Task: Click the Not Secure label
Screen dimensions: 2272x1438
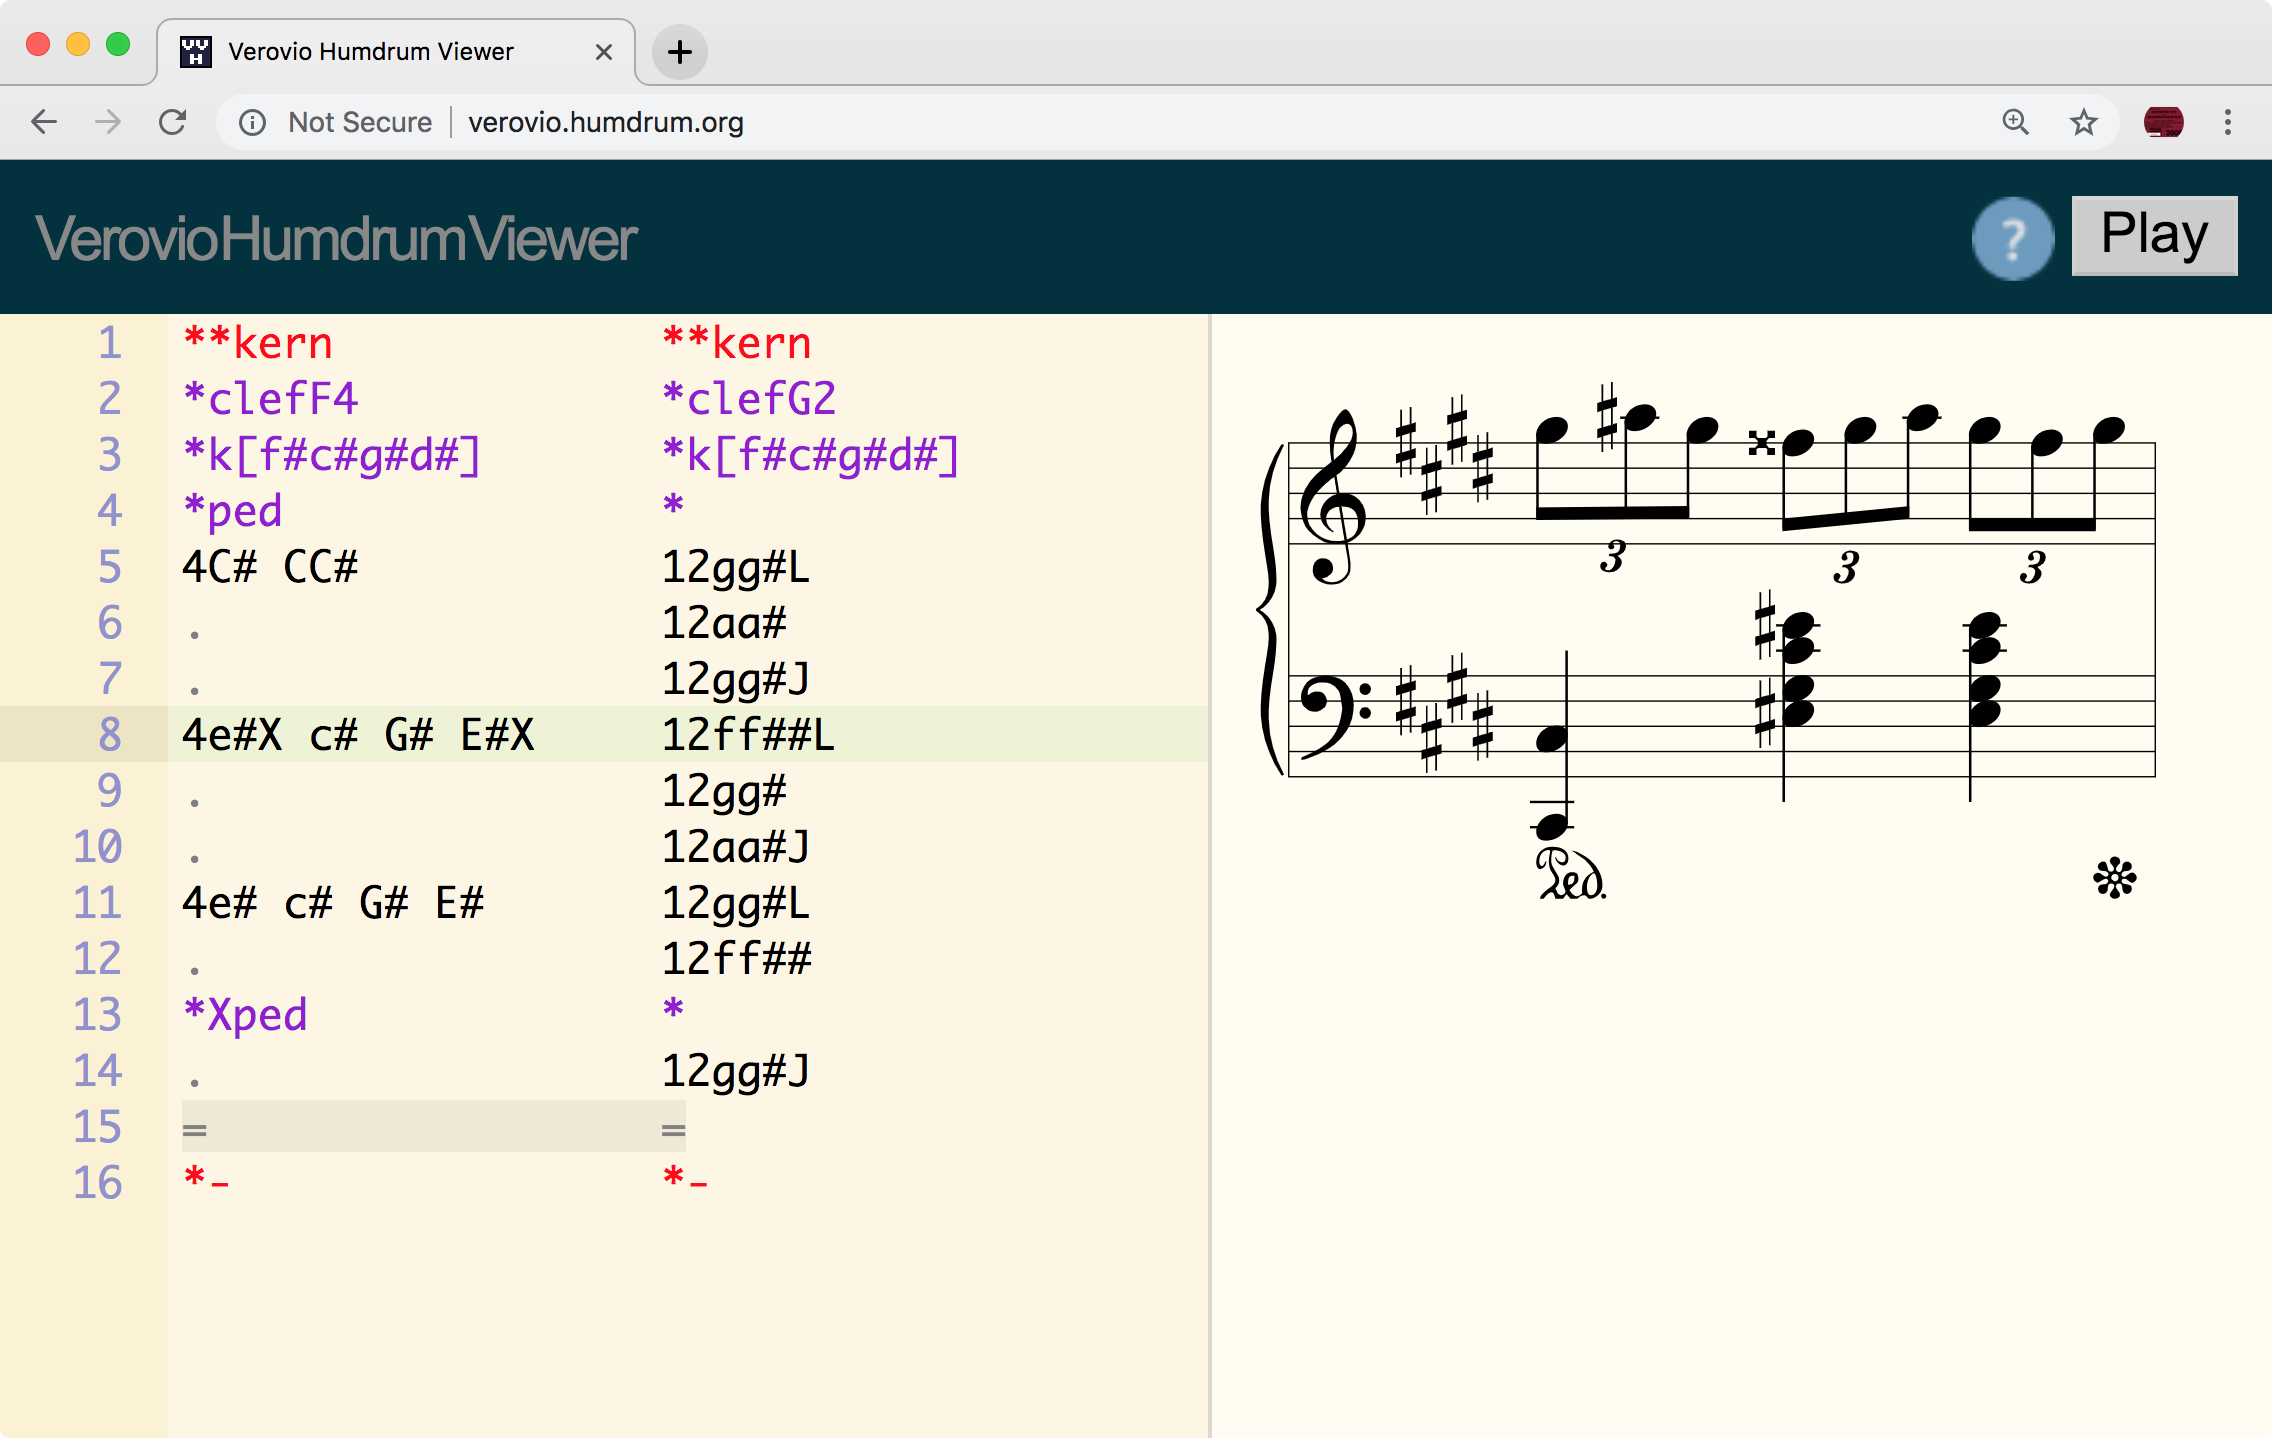Action: click(360, 122)
